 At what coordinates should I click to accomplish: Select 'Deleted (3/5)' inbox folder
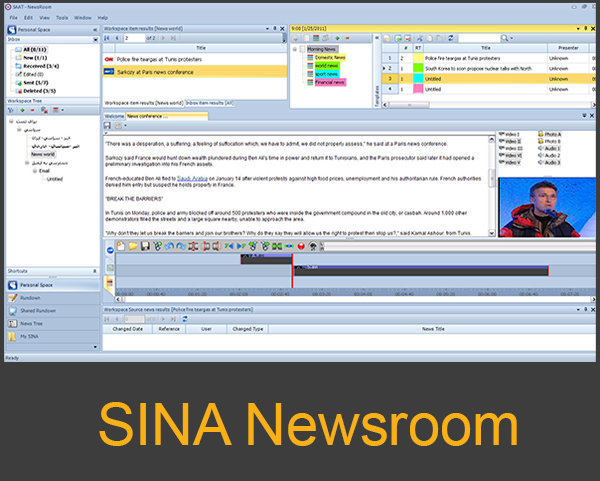click(39, 91)
